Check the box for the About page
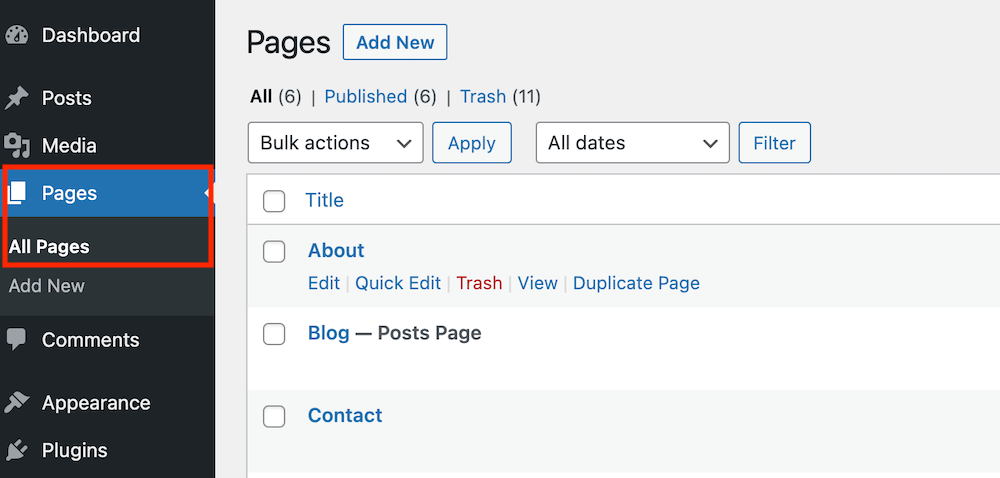 [x=274, y=251]
